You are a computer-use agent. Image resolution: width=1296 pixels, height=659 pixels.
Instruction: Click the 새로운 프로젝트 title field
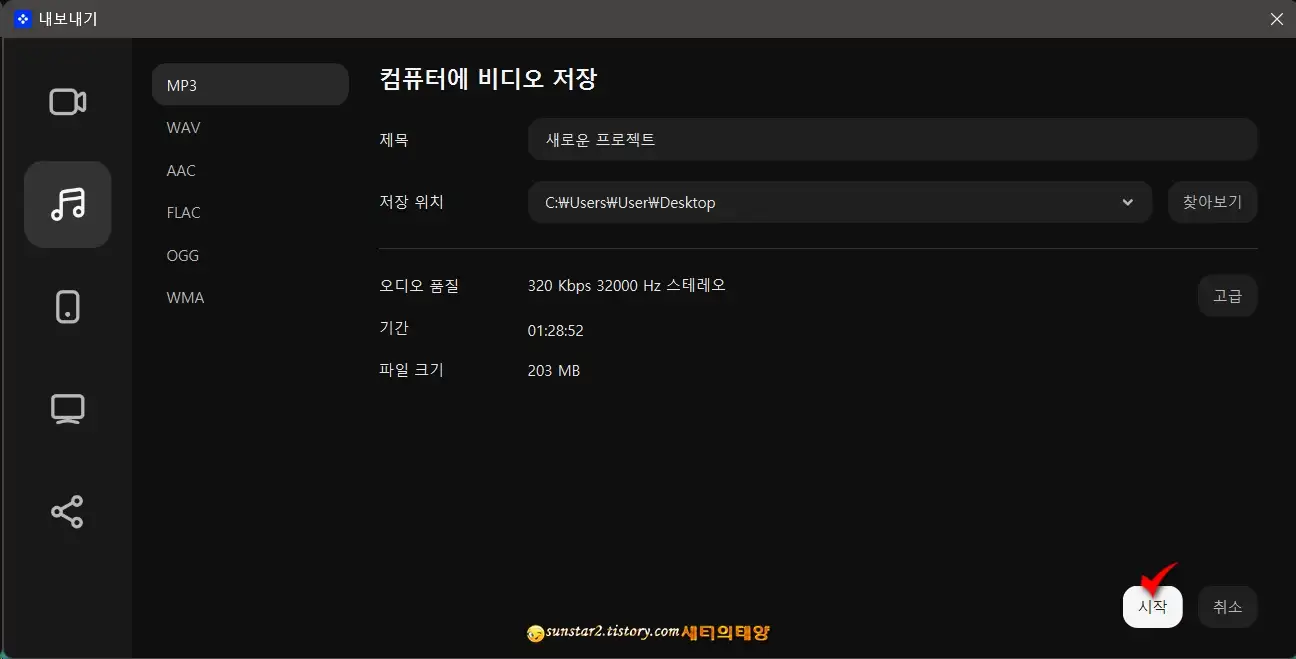(x=892, y=139)
